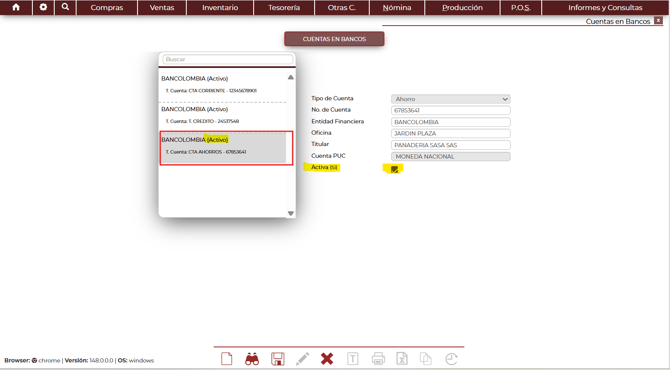Duplicate the record with the copy pages icon
The width and height of the screenshot is (670, 370).
(x=426, y=358)
